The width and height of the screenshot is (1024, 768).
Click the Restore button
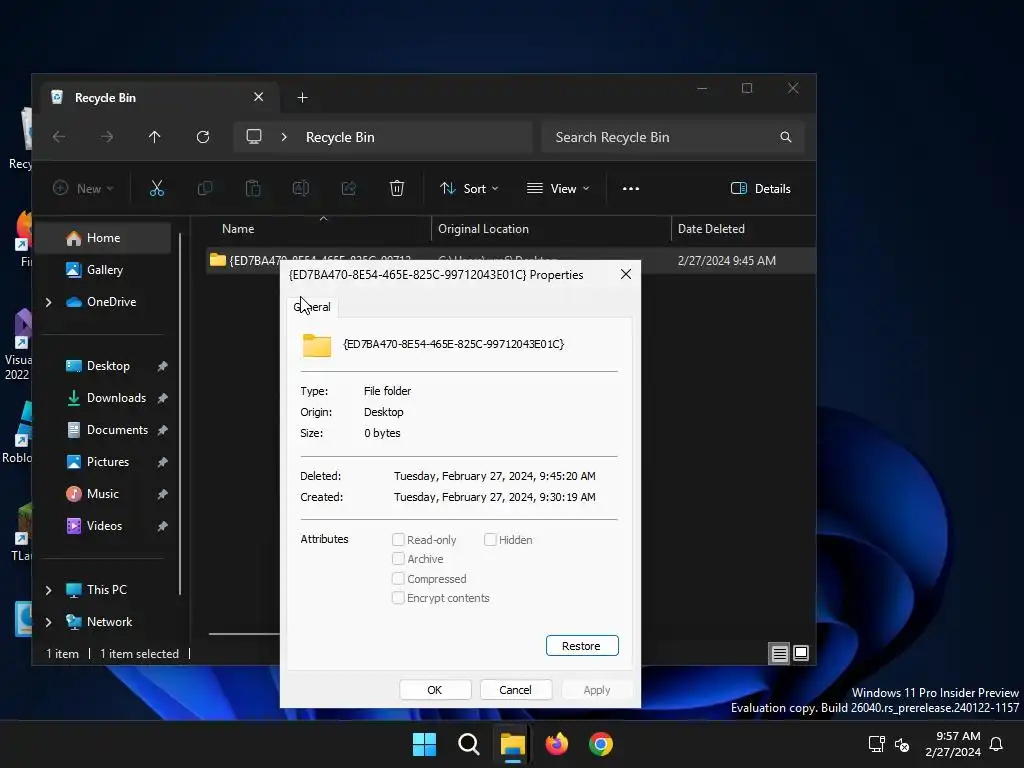tap(582, 645)
